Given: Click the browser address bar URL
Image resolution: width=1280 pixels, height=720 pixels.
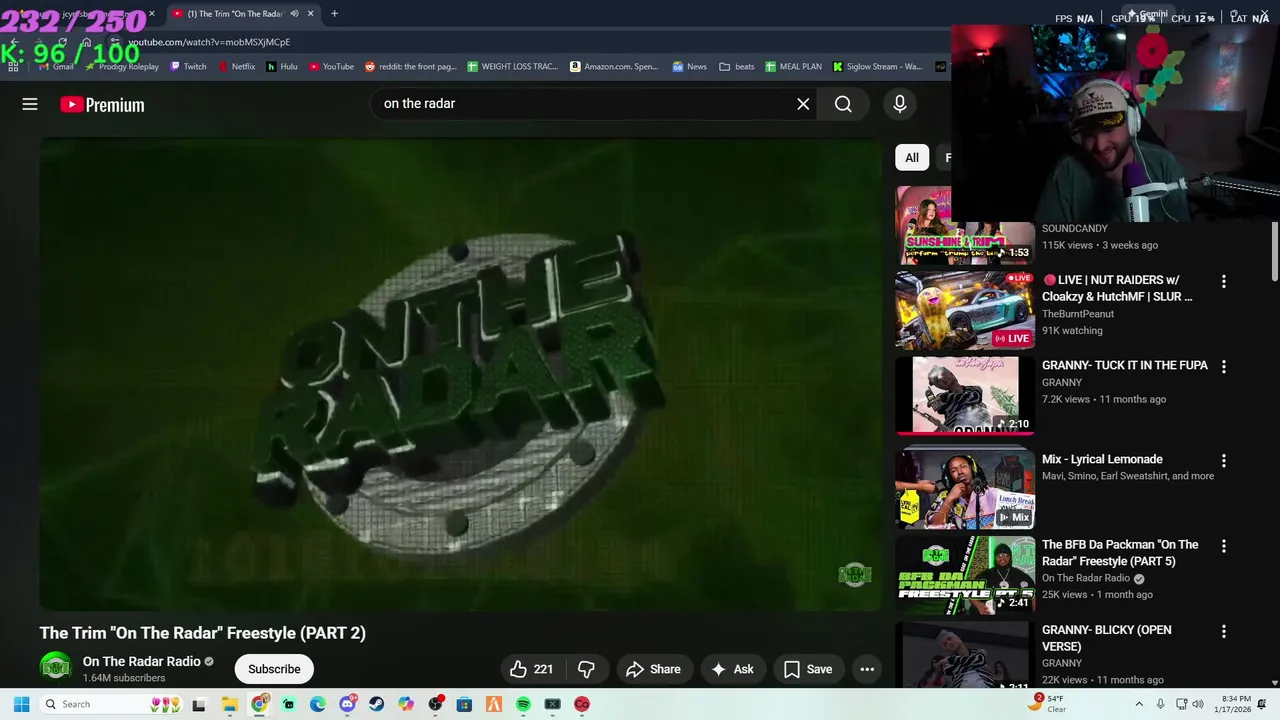Looking at the screenshot, I should click(209, 42).
